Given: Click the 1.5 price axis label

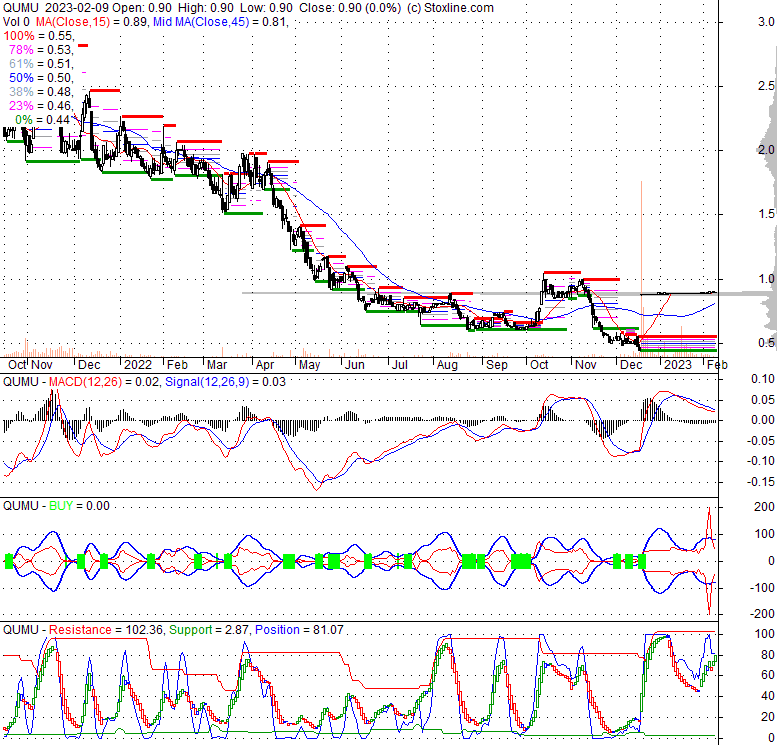Looking at the screenshot, I should click(766, 214).
